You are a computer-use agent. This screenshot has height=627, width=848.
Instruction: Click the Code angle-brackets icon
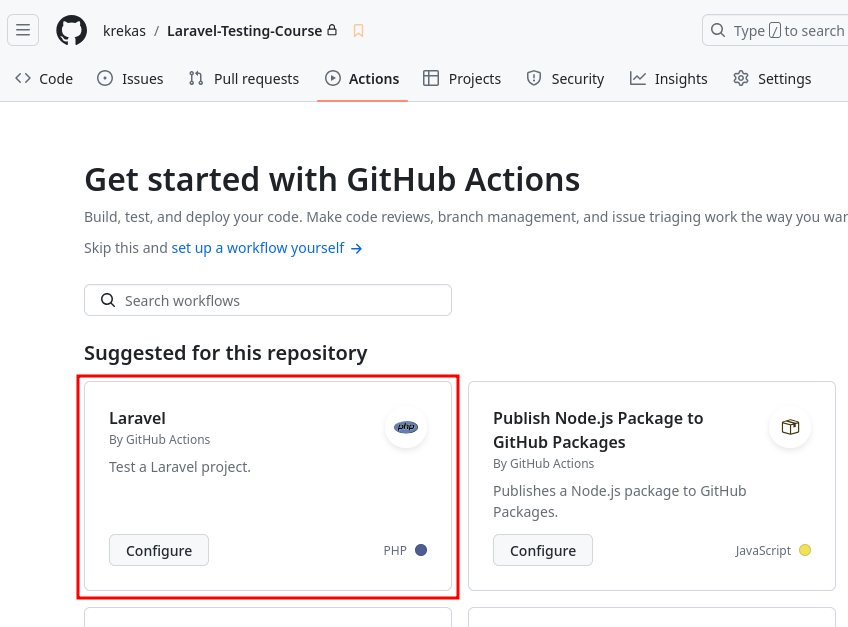click(x=23, y=78)
